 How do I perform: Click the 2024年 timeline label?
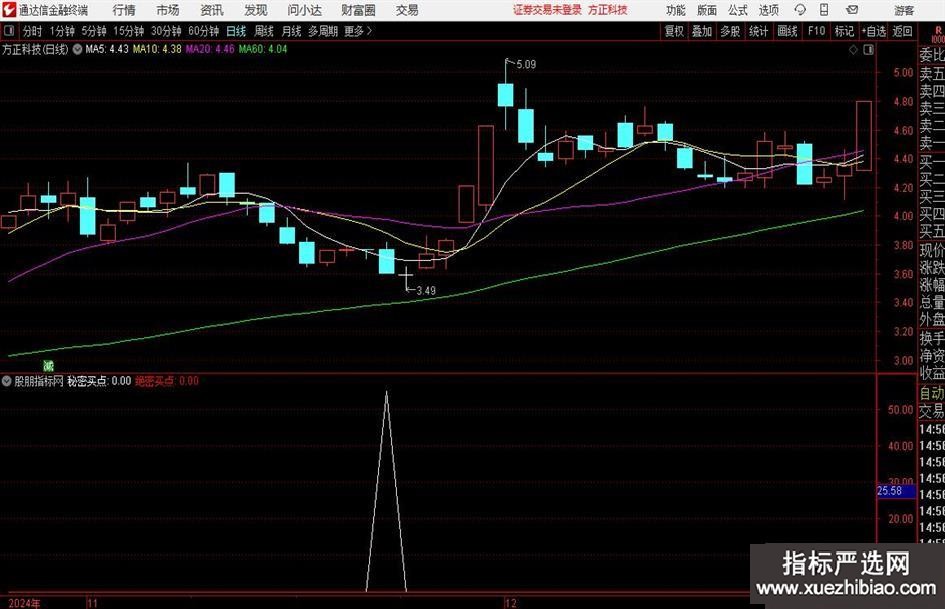pos(25,603)
